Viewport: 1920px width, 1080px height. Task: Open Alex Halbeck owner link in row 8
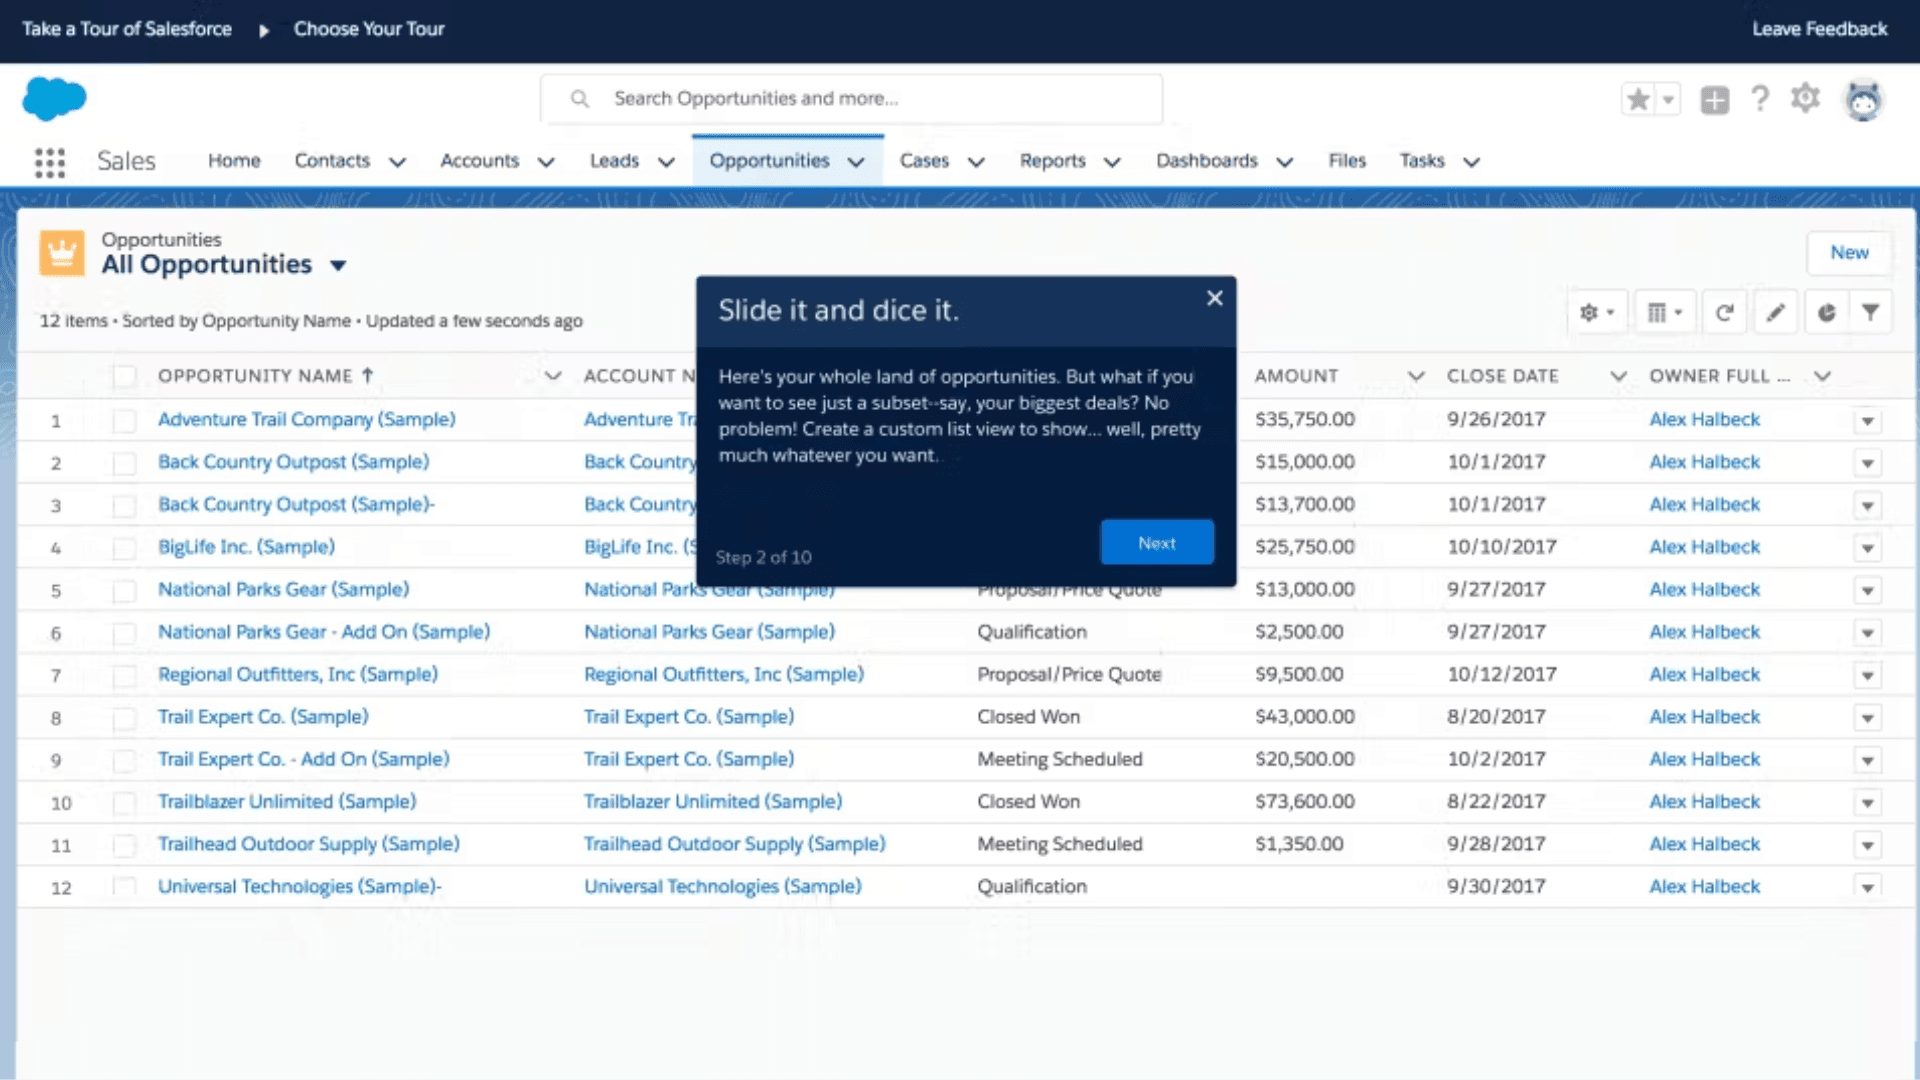[x=1704, y=717]
